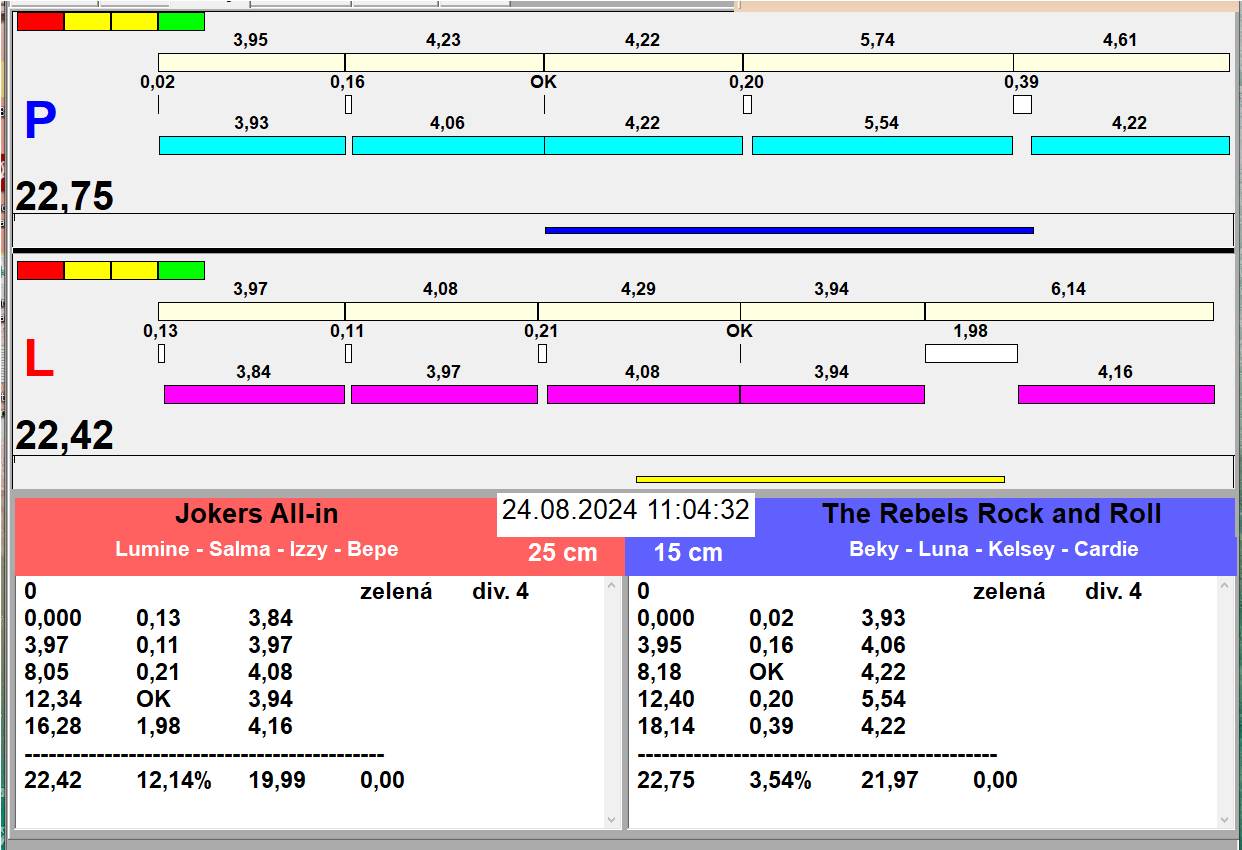Select the magenta run bar labeled 4,16
Image resolution: width=1242 pixels, height=850 pixels.
[1116, 394]
